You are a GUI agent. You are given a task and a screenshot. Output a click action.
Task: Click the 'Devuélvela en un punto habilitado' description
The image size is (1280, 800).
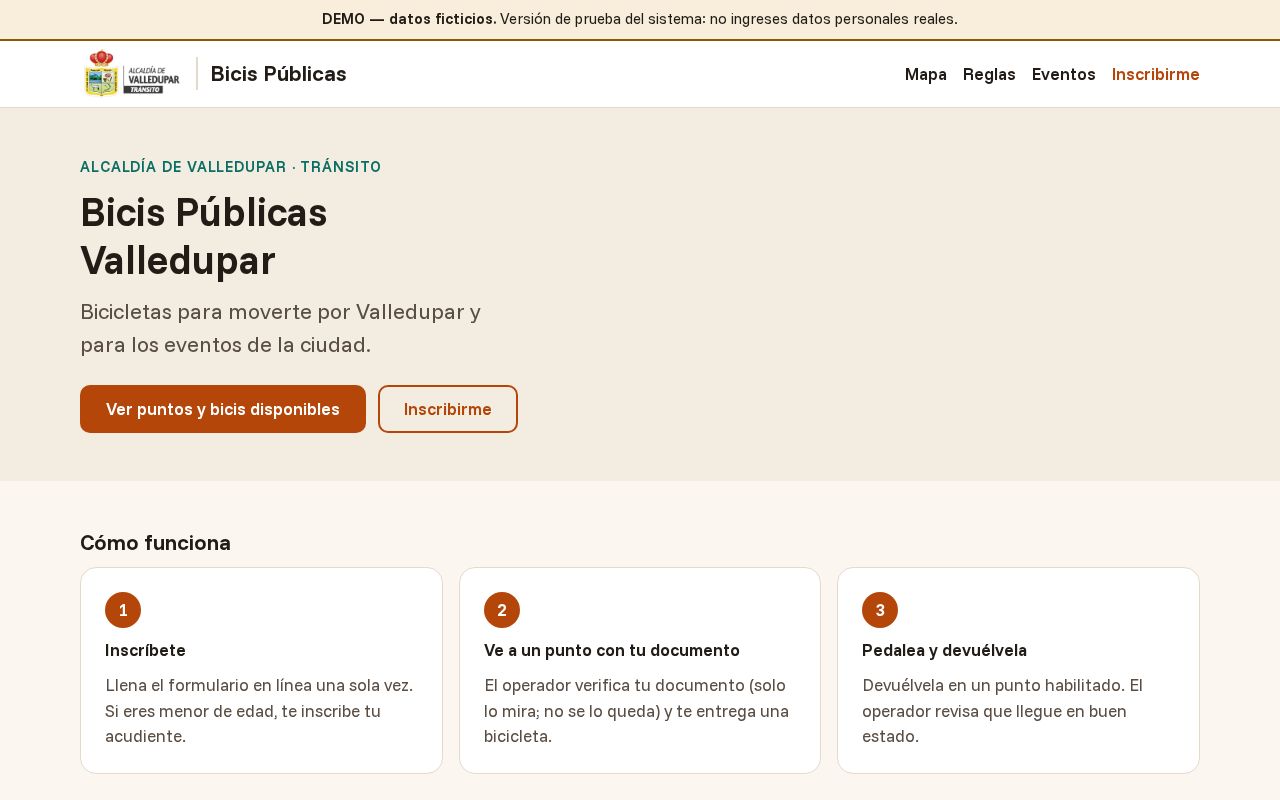(x=1003, y=711)
